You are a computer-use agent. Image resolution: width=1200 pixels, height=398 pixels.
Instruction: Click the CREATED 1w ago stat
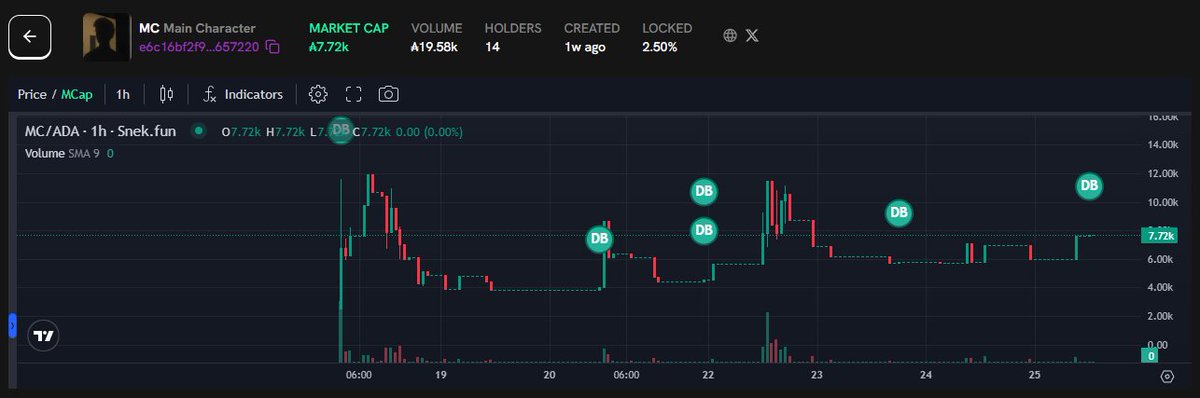592,37
